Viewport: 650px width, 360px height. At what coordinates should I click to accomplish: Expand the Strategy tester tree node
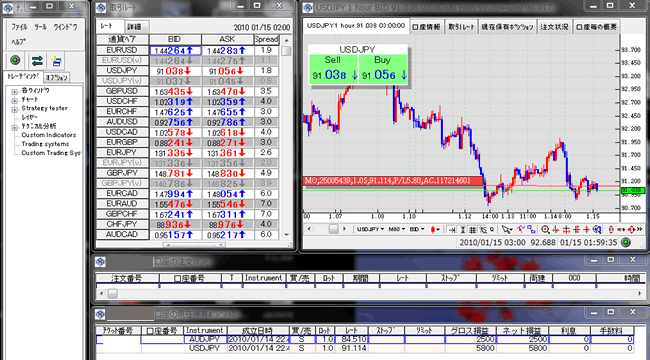[x=15, y=110]
